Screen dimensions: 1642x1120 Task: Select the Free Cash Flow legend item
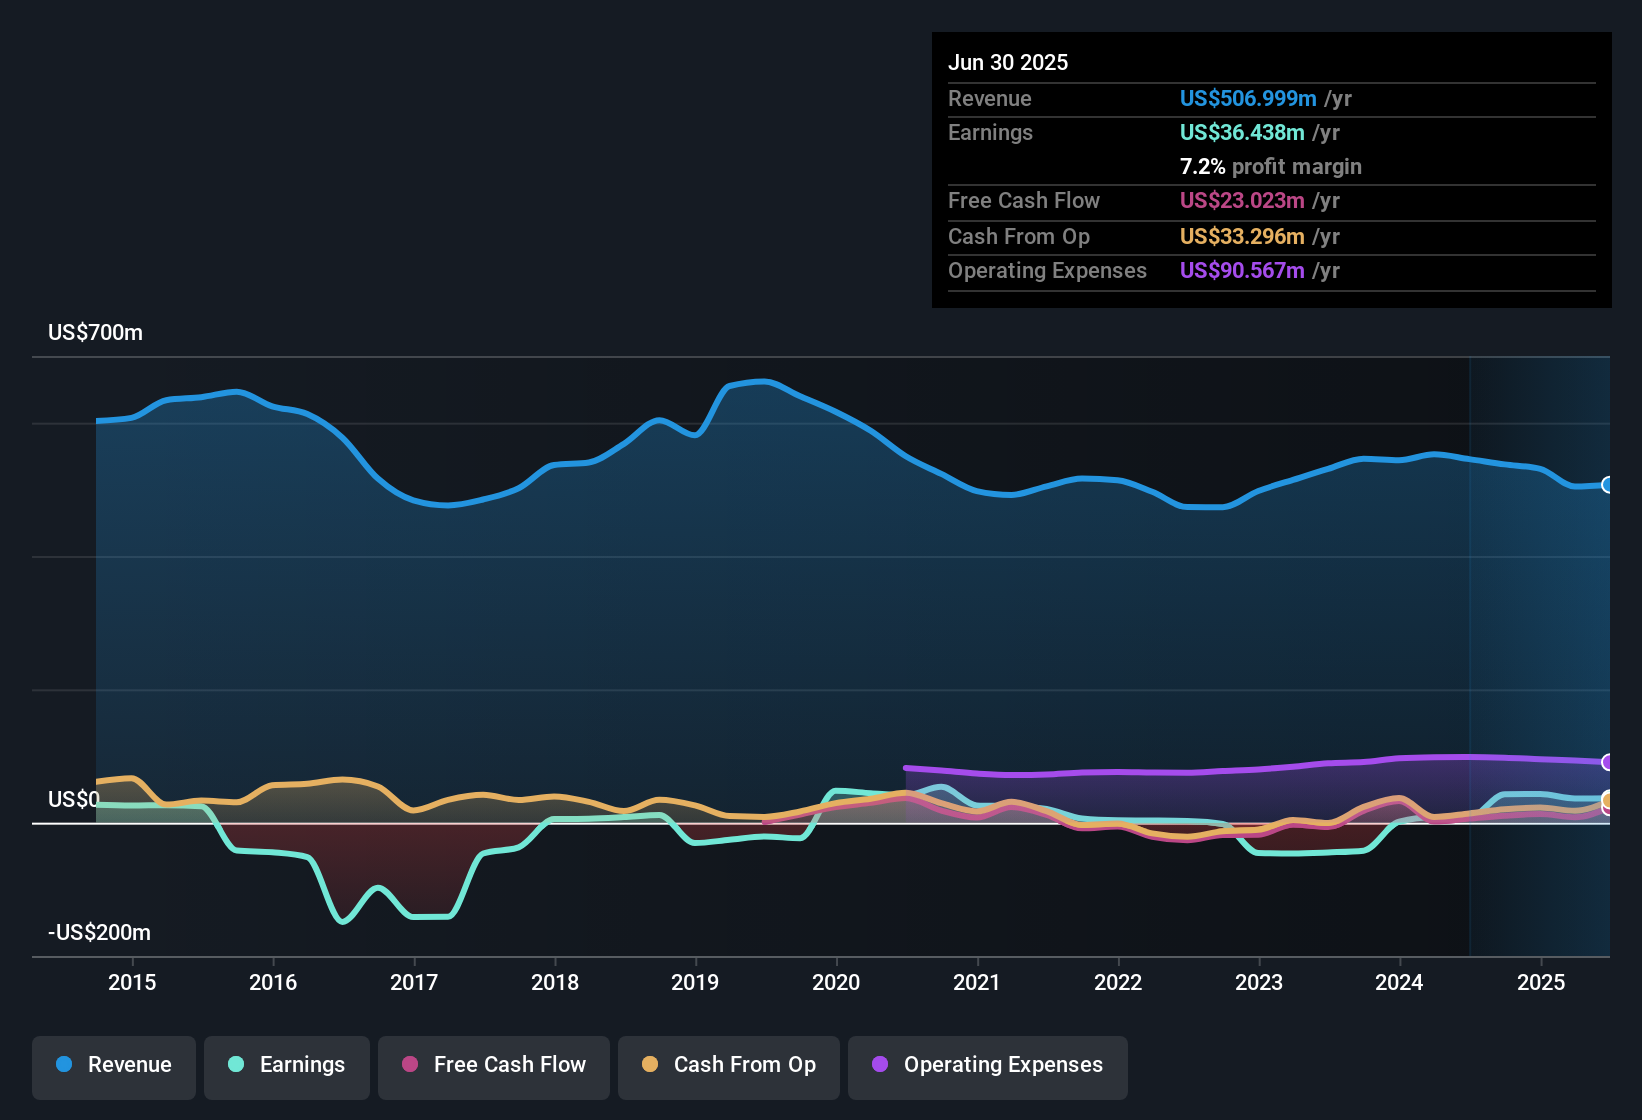tap(493, 1065)
